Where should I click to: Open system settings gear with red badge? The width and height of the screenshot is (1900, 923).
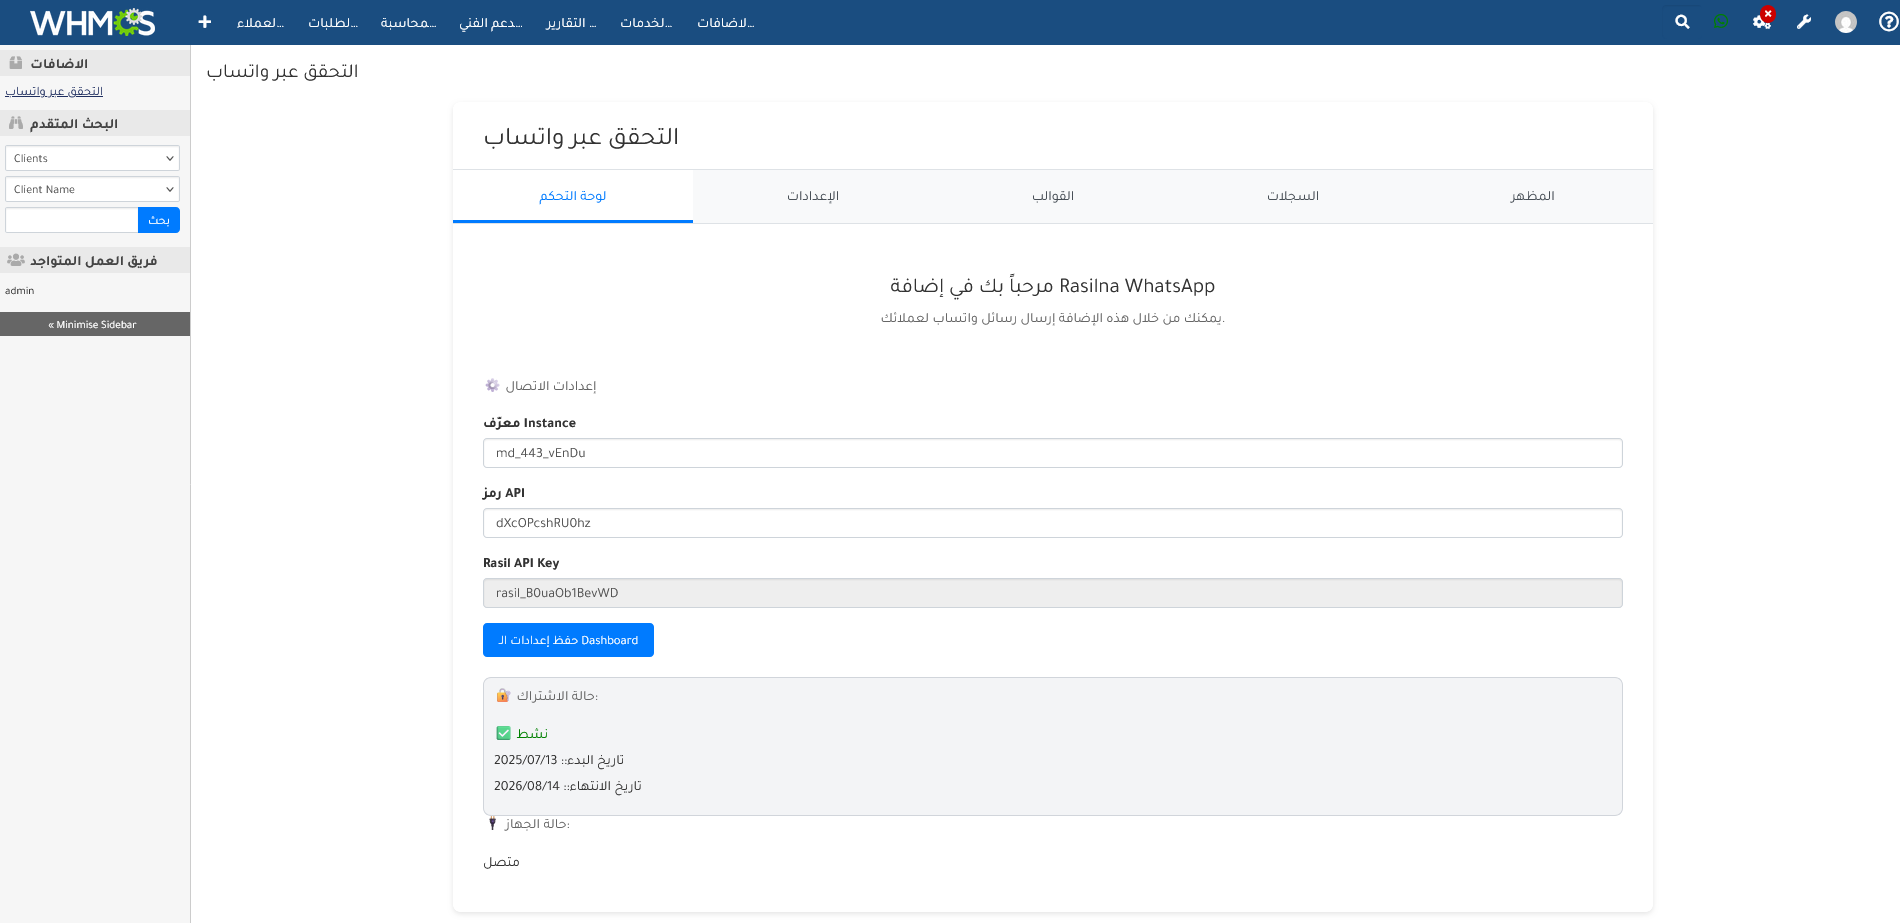click(1762, 21)
